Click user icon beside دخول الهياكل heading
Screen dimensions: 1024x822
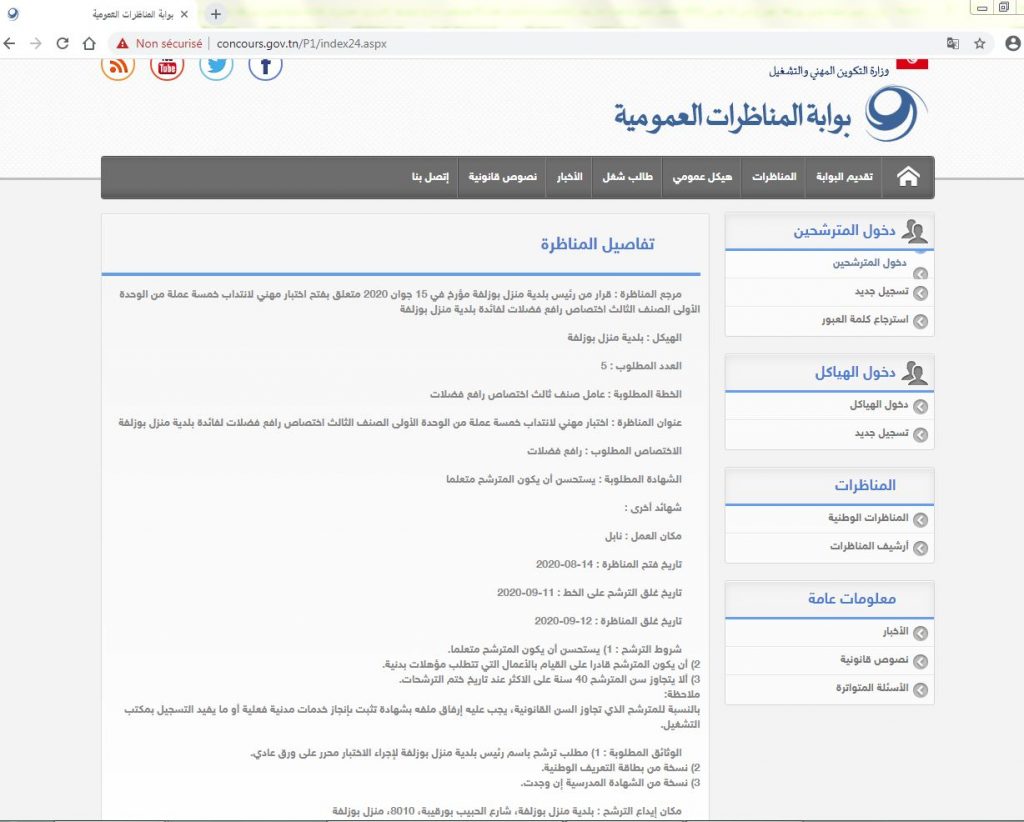click(x=914, y=373)
